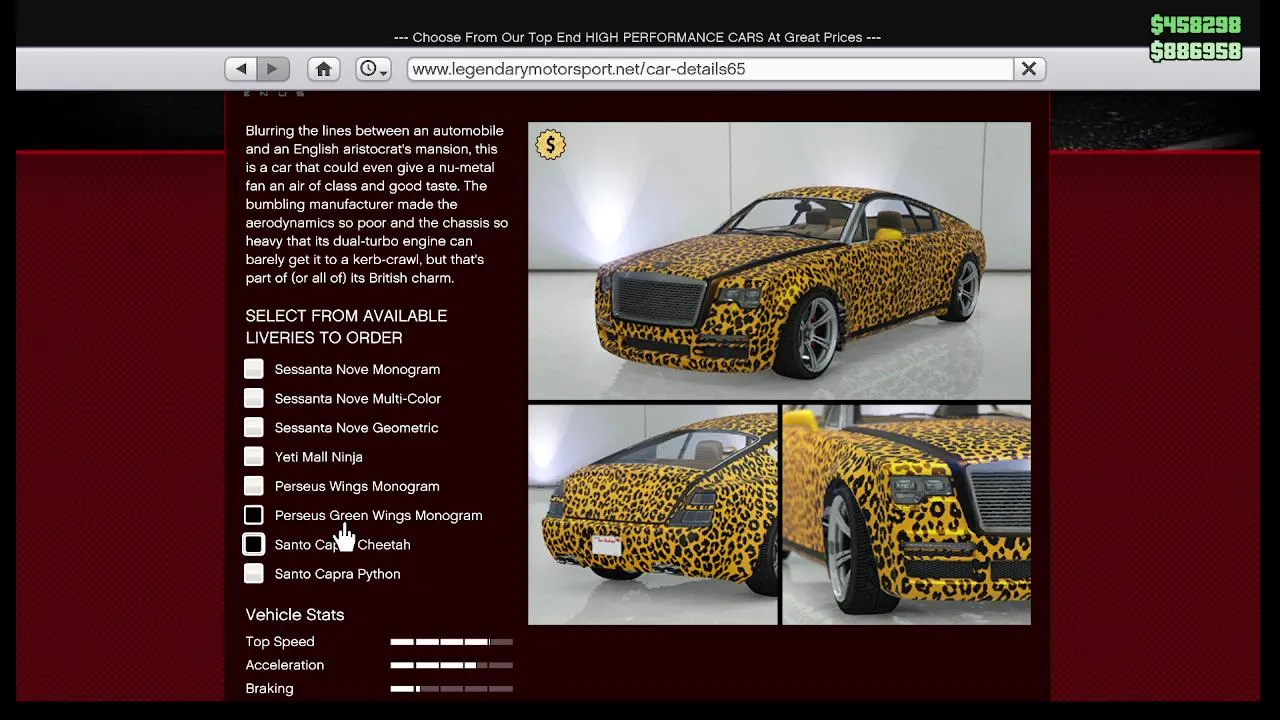Viewport: 1280px width, 720px height.
Task: Select the rear-view car thumbnail
Action: 653,515
